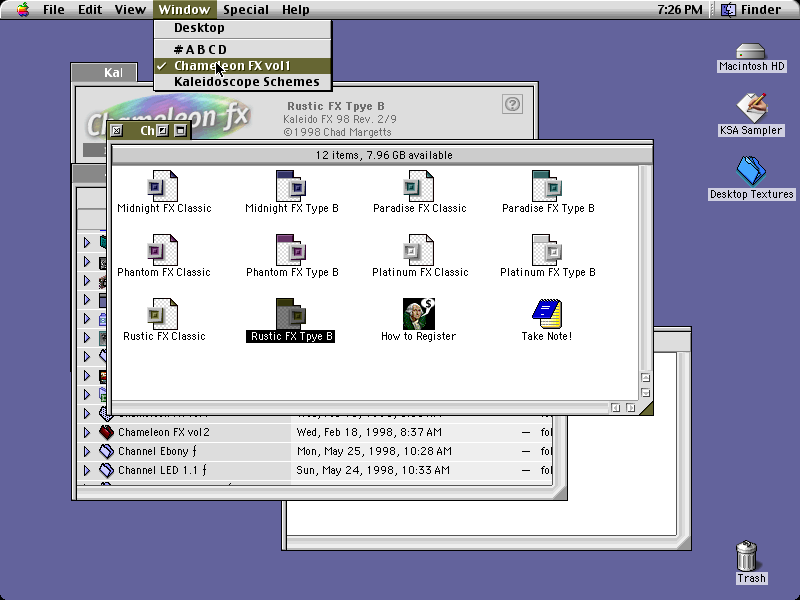Click the 'Rustic FX Tpye B' heading in Kaleidoscope window
The image size is (800, 600).
[336, 106]
